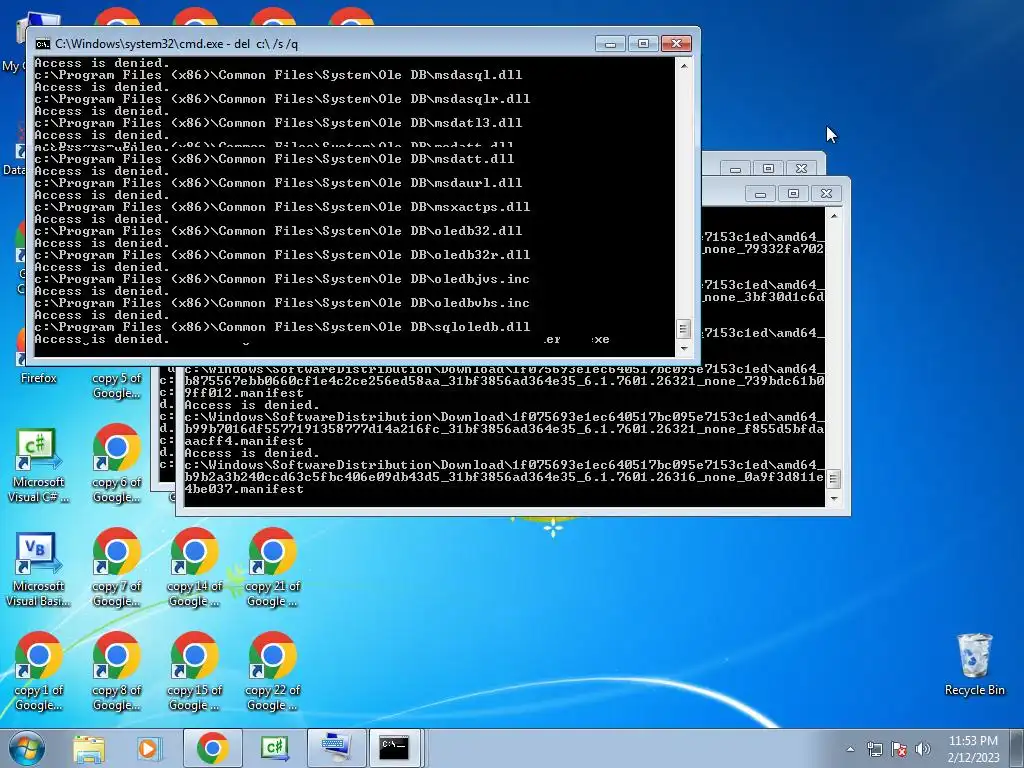The width and height of the screenshot is (1024, 768).
Task: Click the 9ff012.manifest line in lower cmd
Action: tap(244, 393)
